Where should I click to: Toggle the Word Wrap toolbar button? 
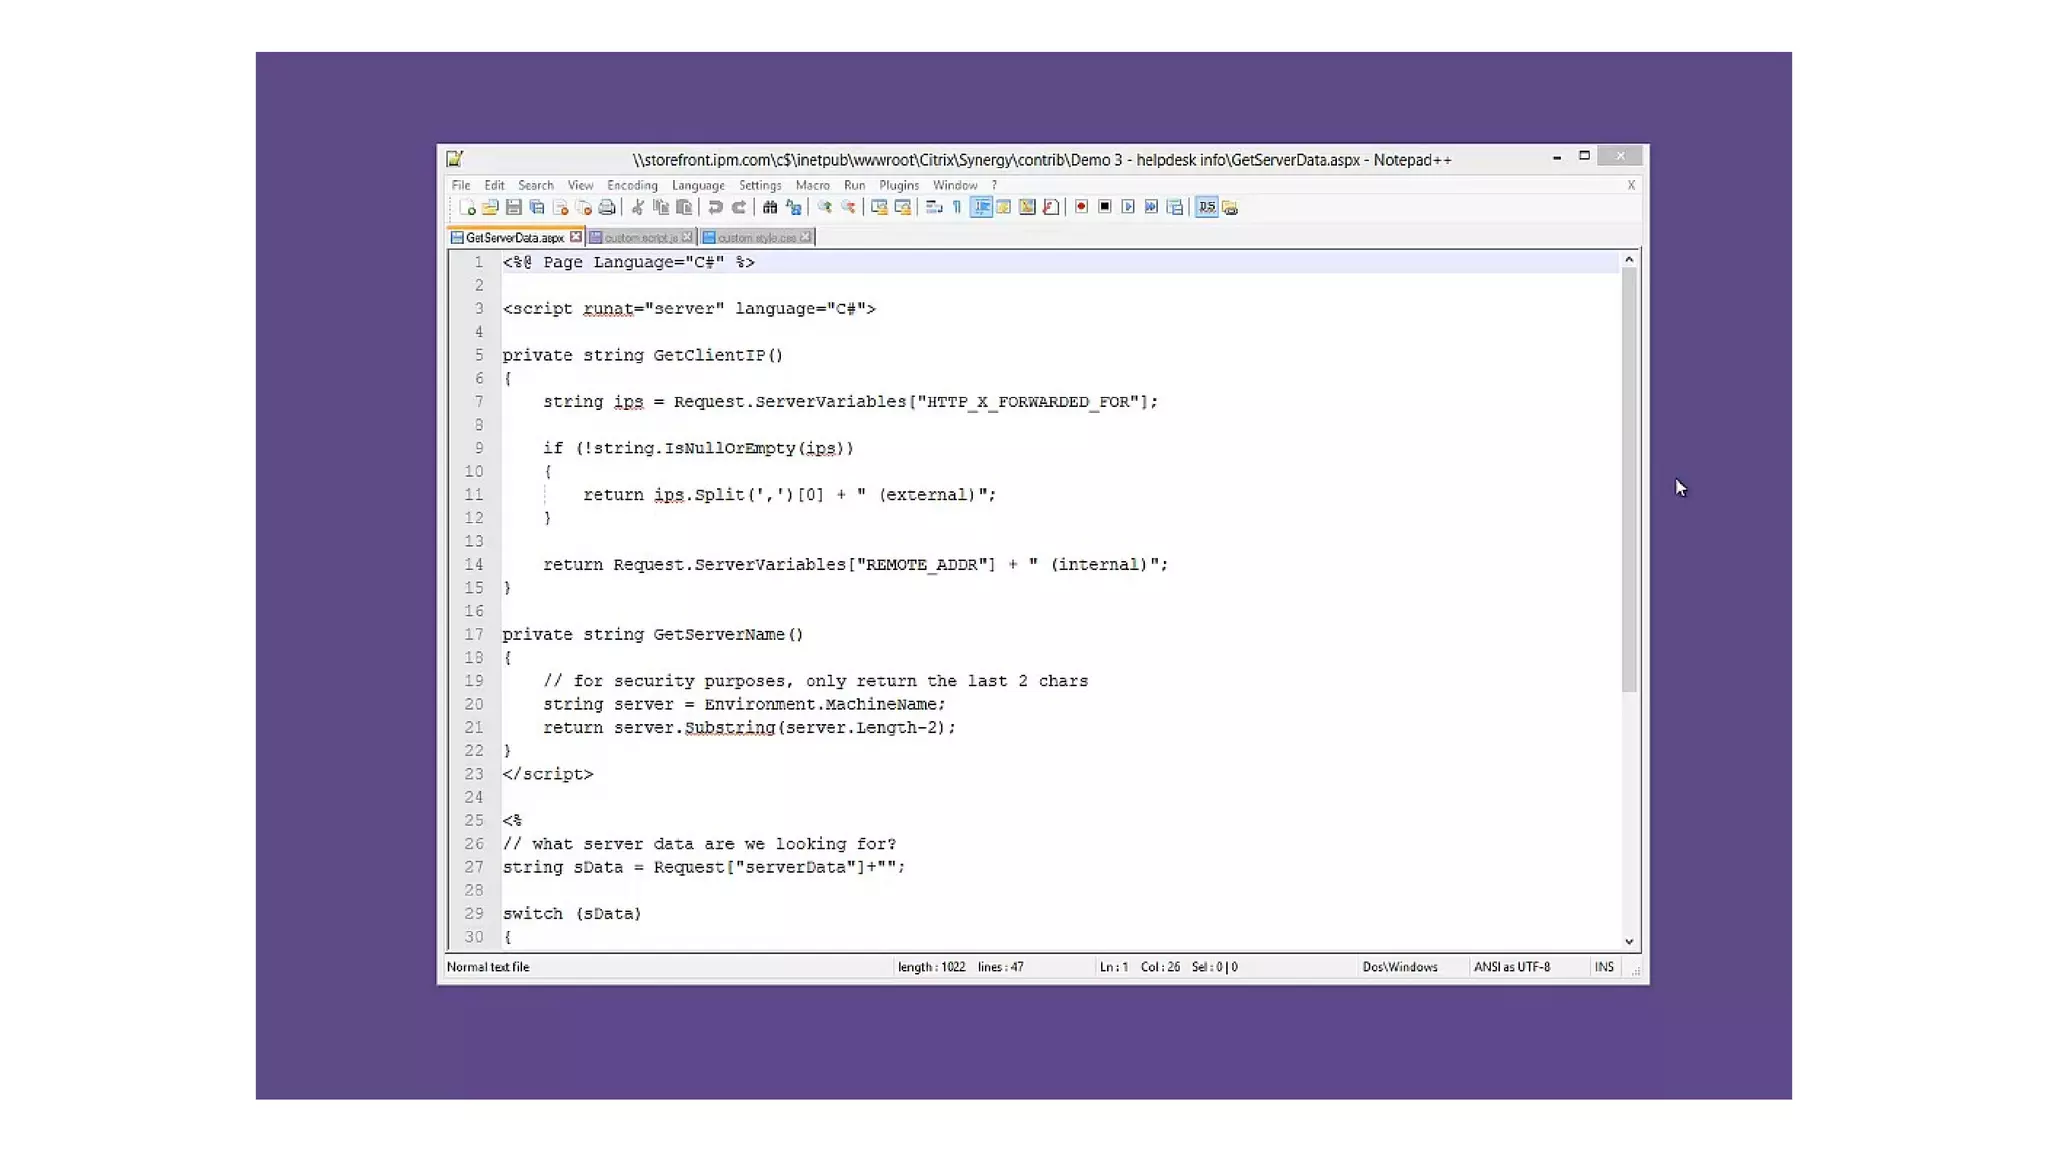pyautogui.click(x=933, y=207)
